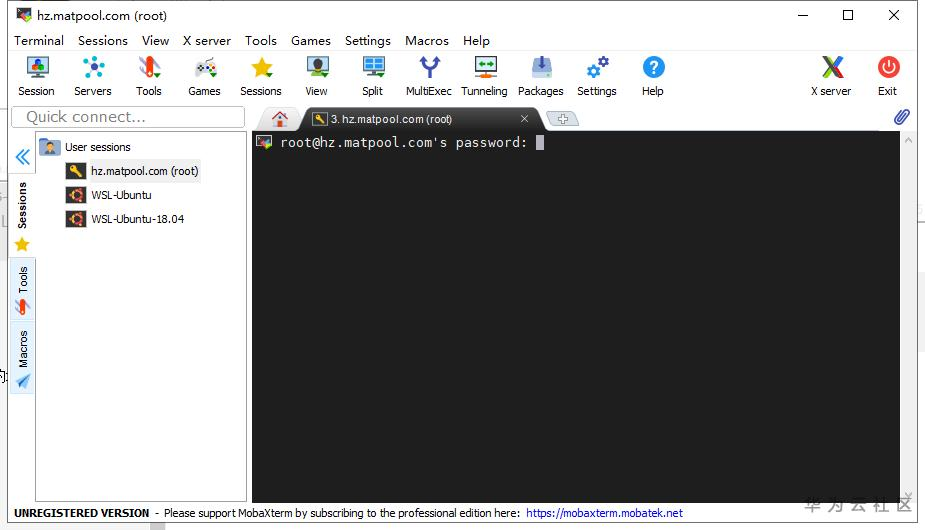Open the Sessions star toolbar icon

261,77
